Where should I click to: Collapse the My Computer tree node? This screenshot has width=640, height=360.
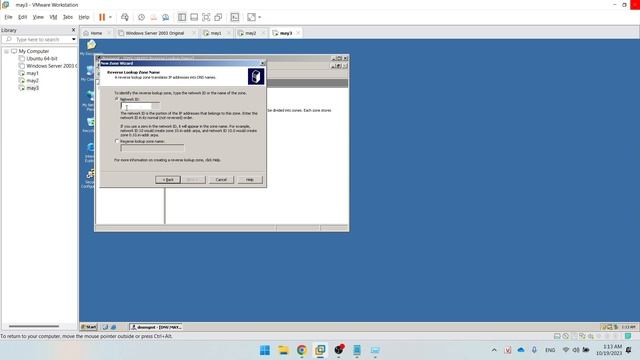(x=7, y=51)
